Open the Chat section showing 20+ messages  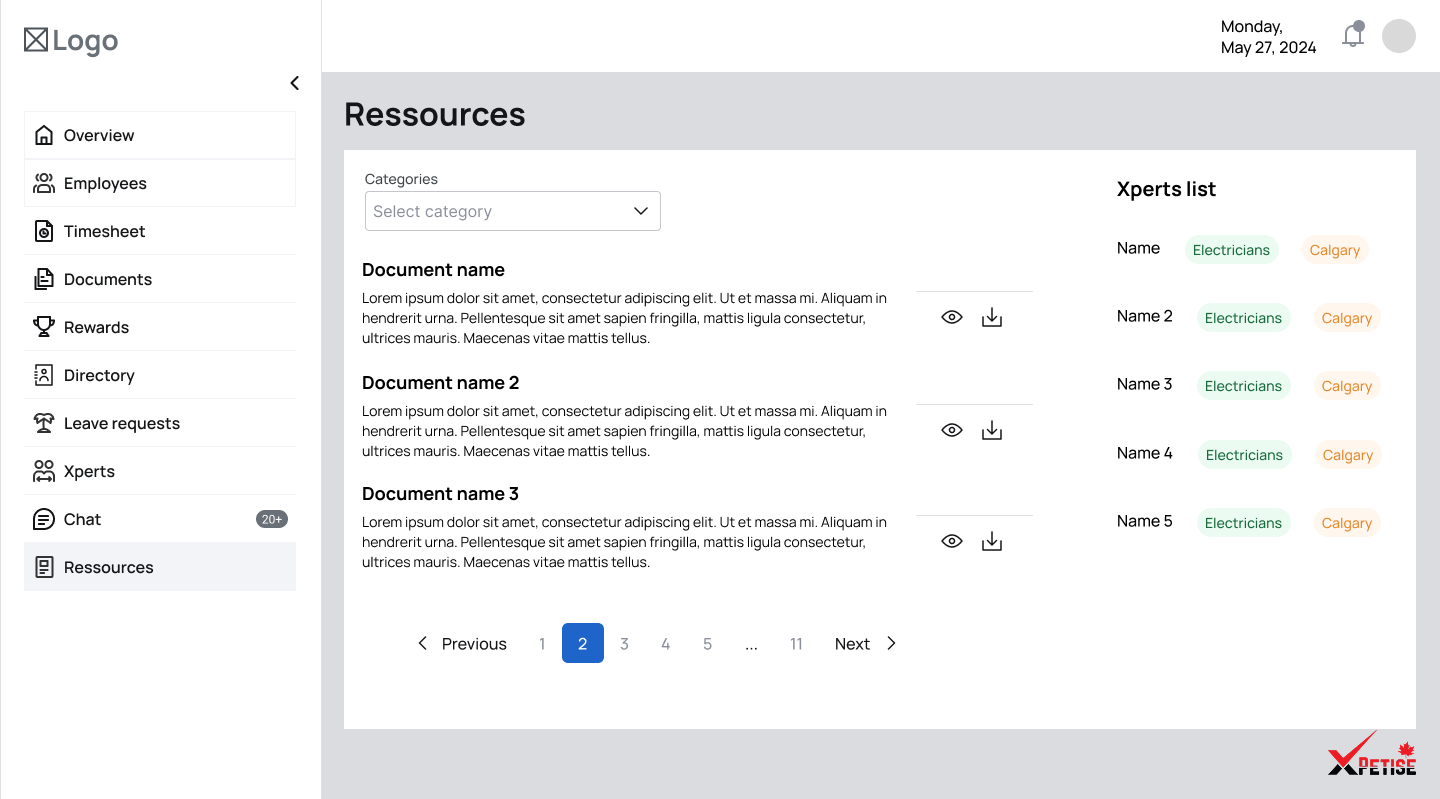point(82,518)
